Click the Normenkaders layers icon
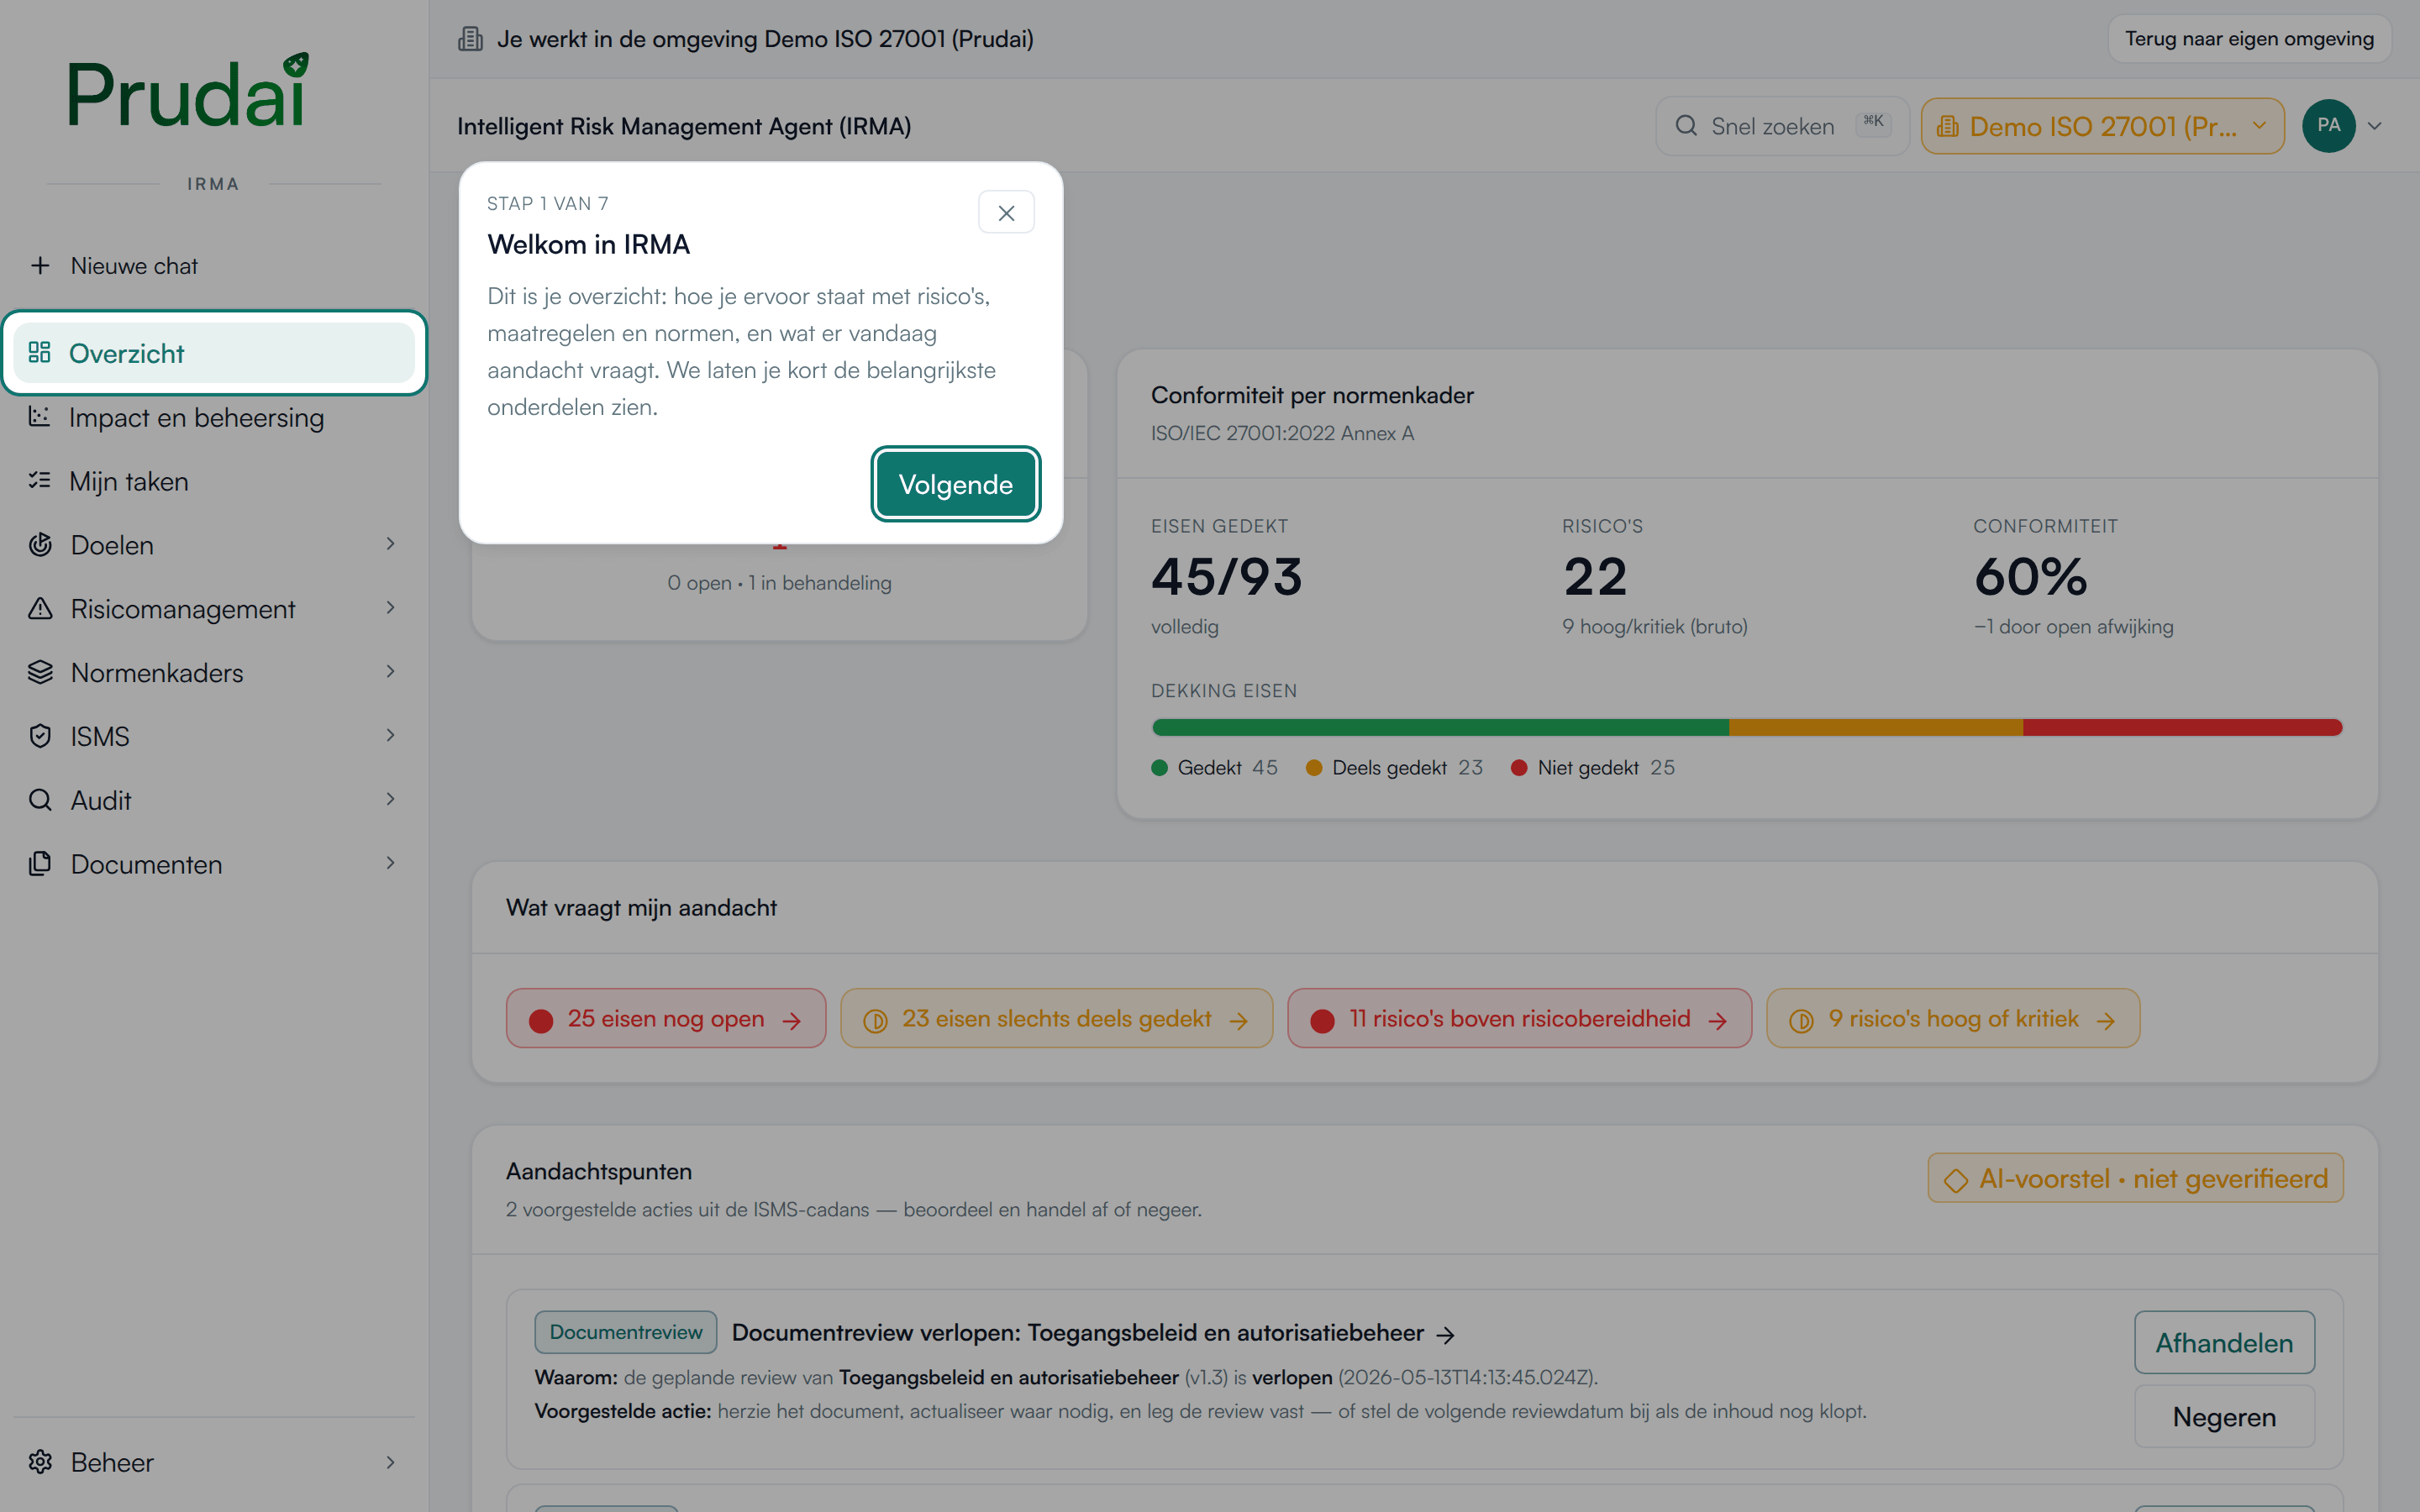The width and height of the screenshot is (2420, 1512). click(40, 673)
